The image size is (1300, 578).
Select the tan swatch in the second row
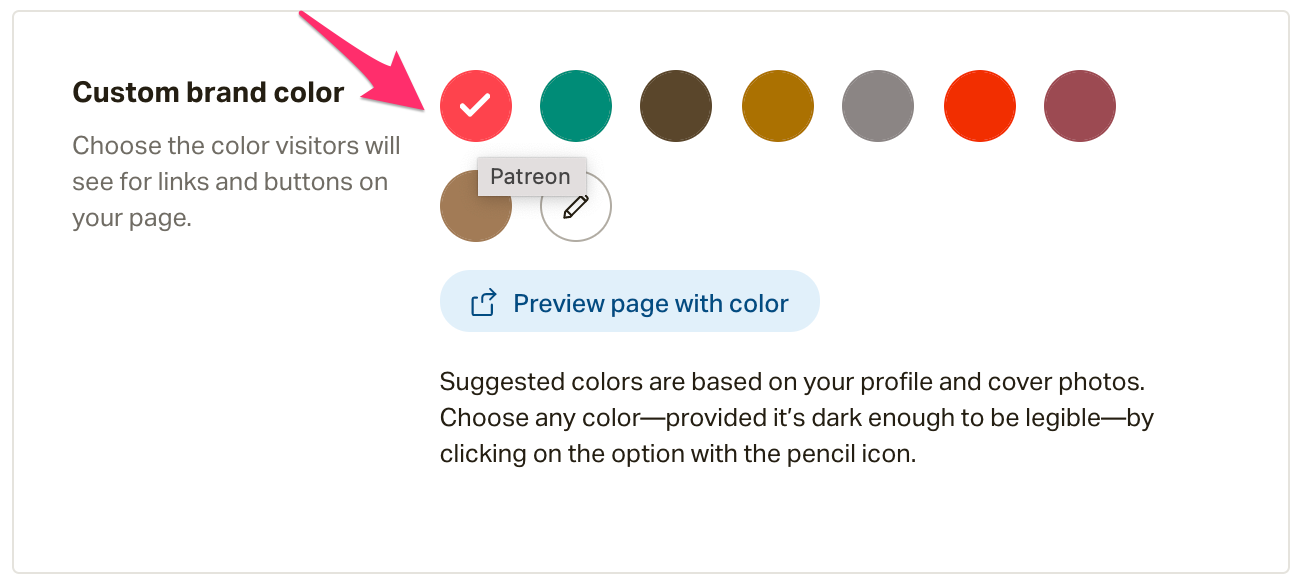476,206
